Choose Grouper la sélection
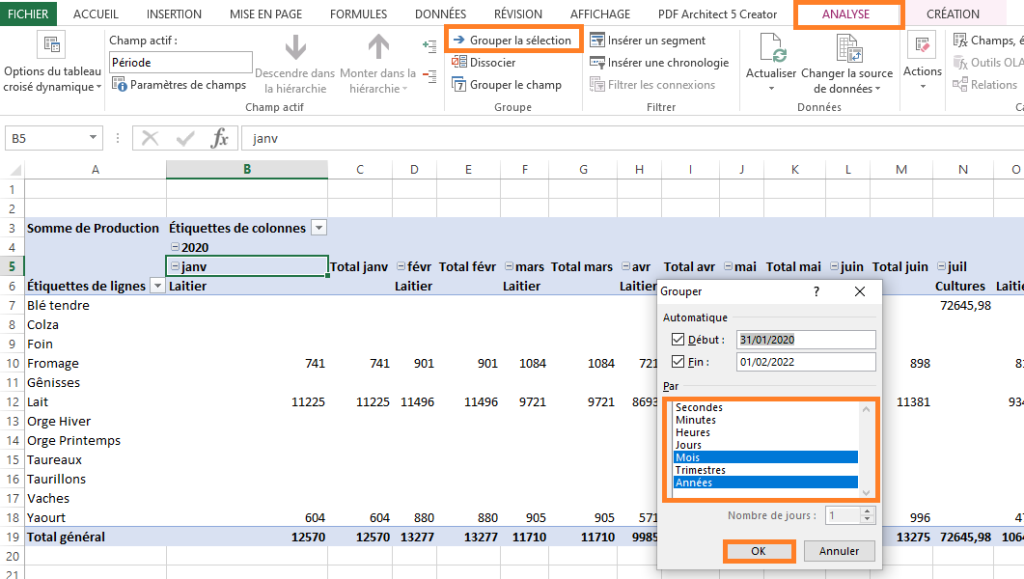This screenshot has height=579, width=1024. (513, 40)
